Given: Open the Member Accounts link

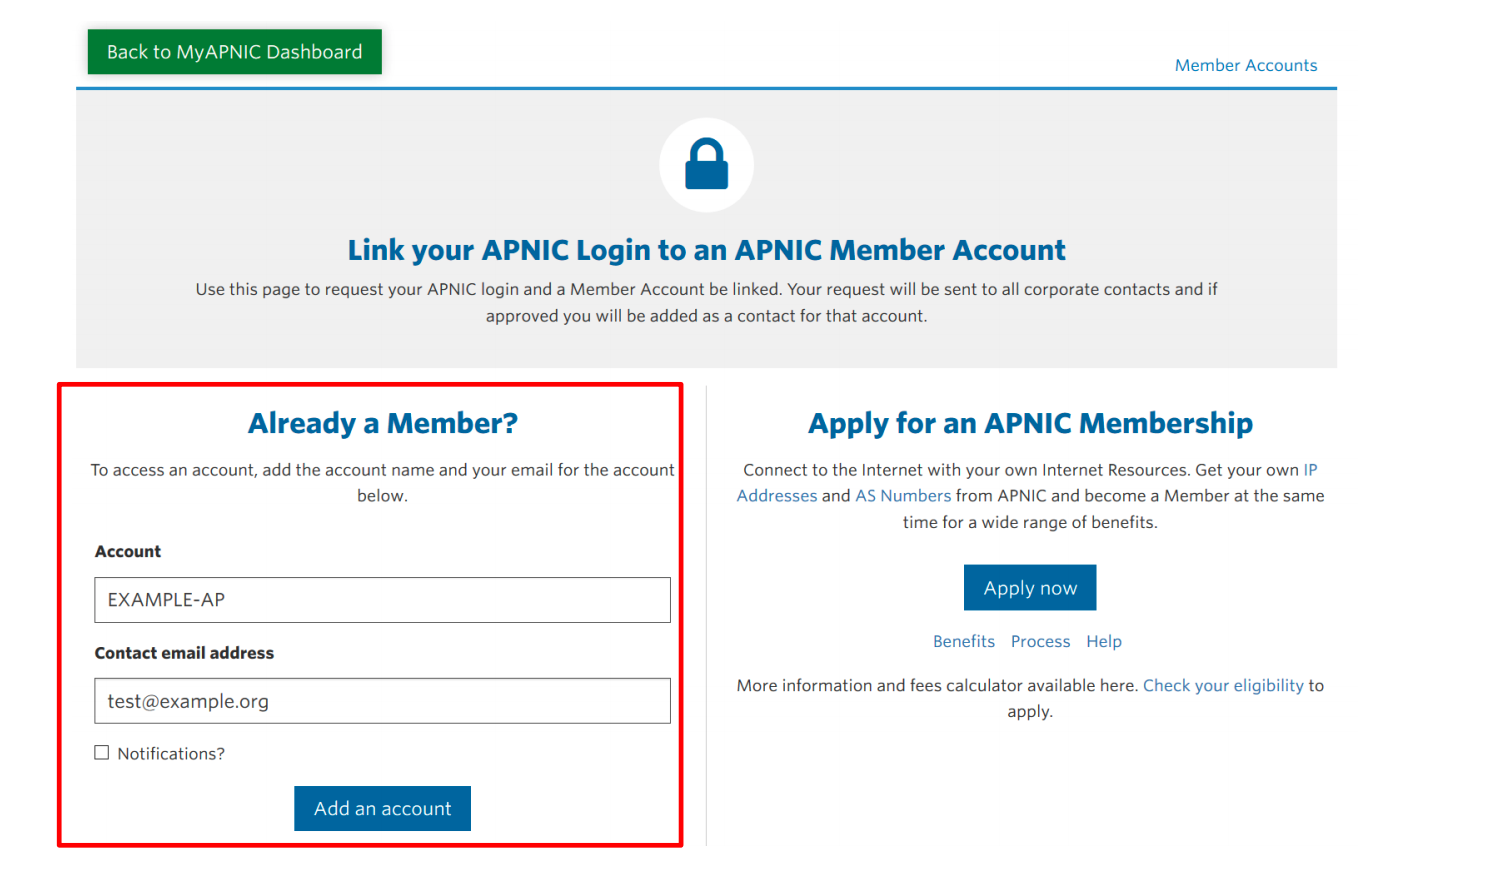Looking at the screenshot, I should 1245,64.
